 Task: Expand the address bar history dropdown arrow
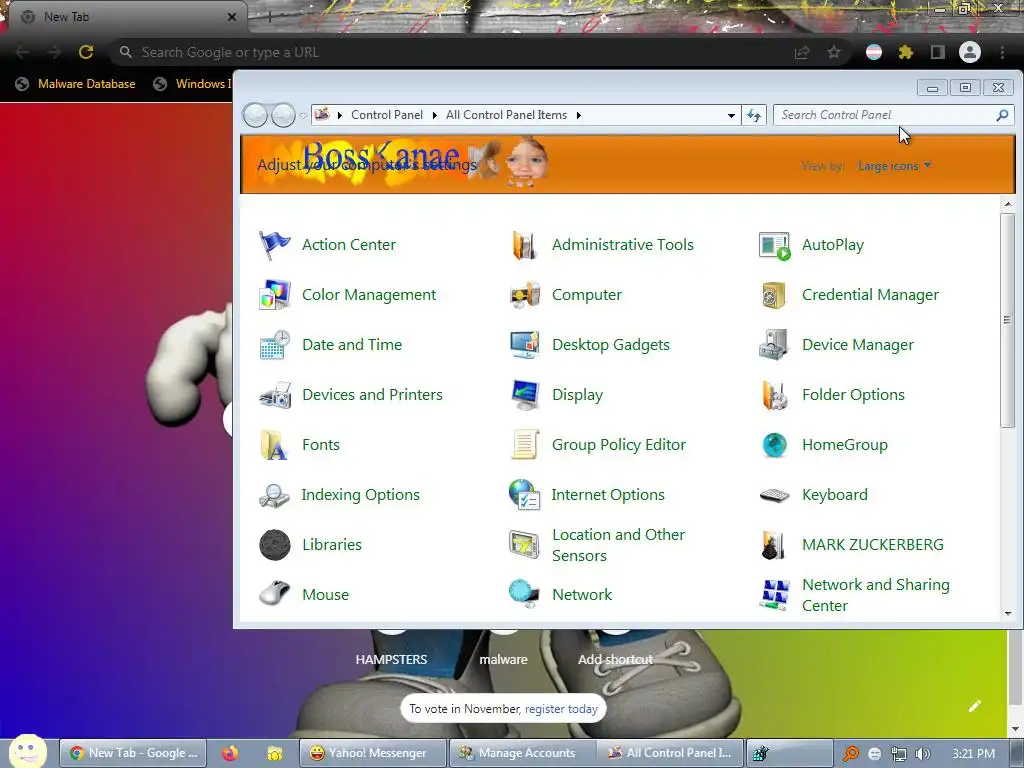coord(731,116)
